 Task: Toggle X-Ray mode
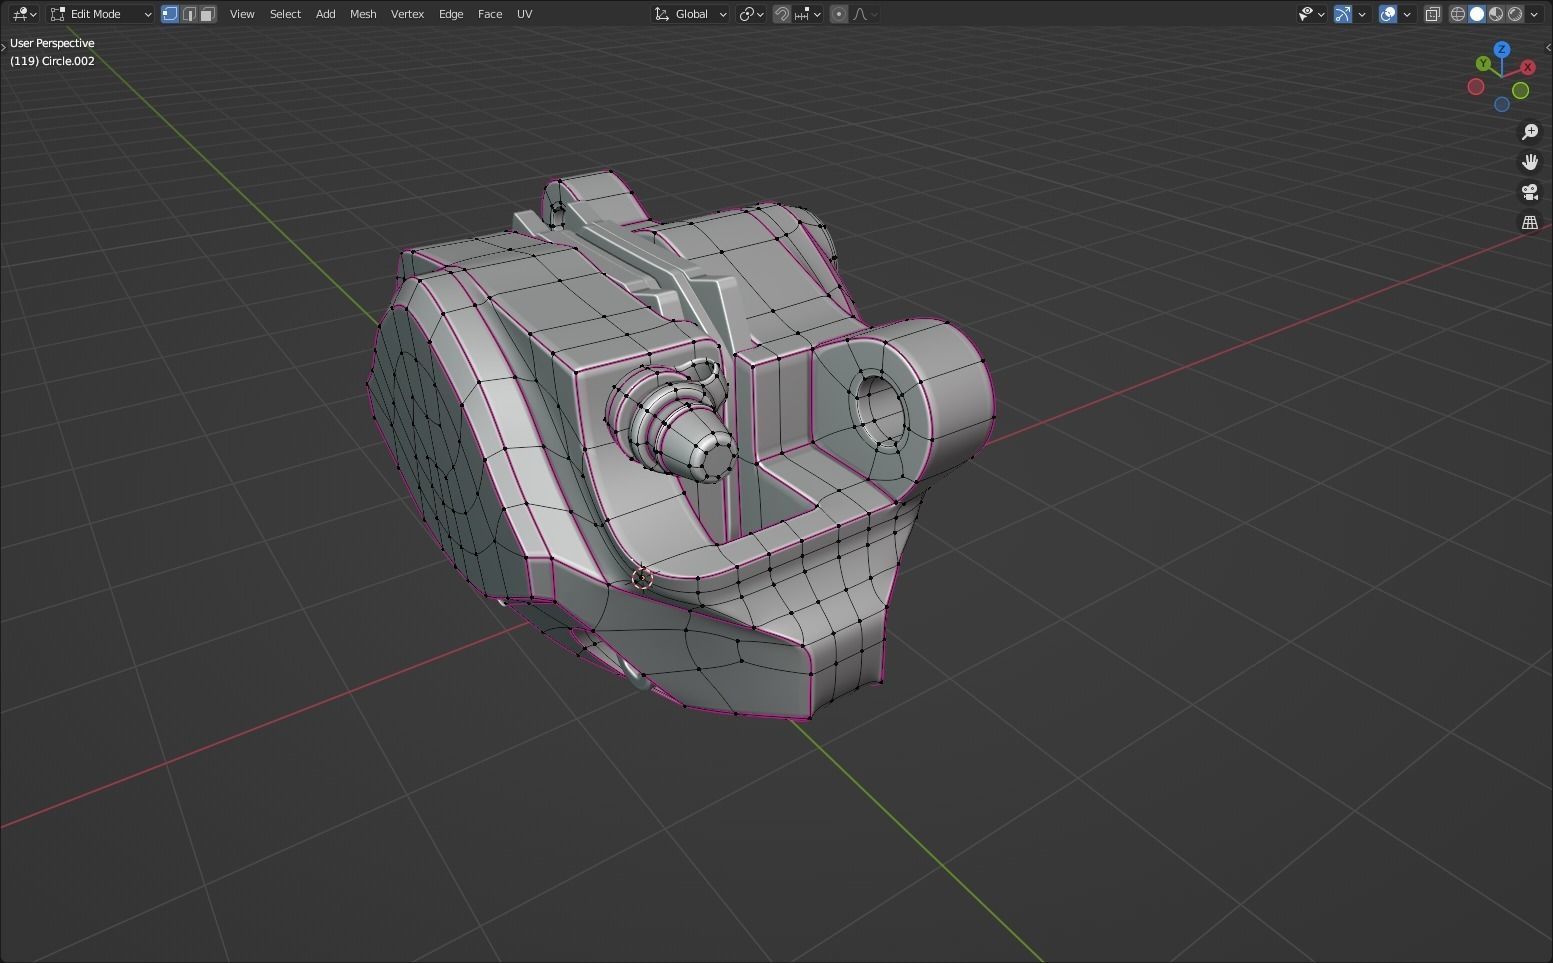tap(1432, 14)
